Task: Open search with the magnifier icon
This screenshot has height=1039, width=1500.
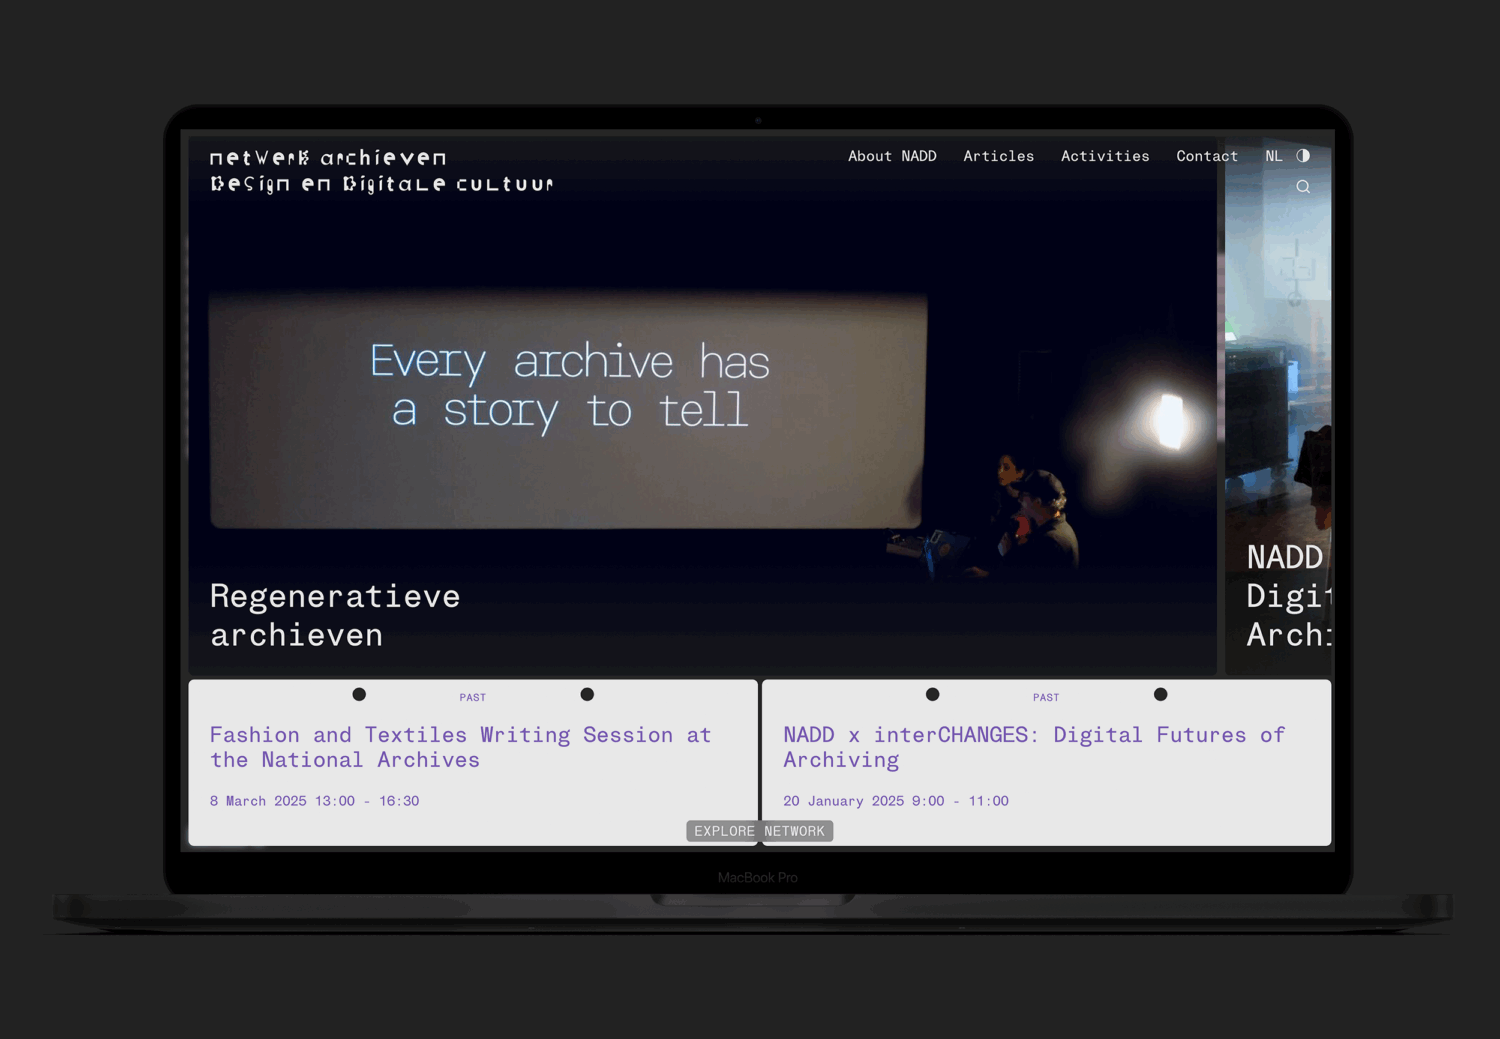Action: (1303, 187)
